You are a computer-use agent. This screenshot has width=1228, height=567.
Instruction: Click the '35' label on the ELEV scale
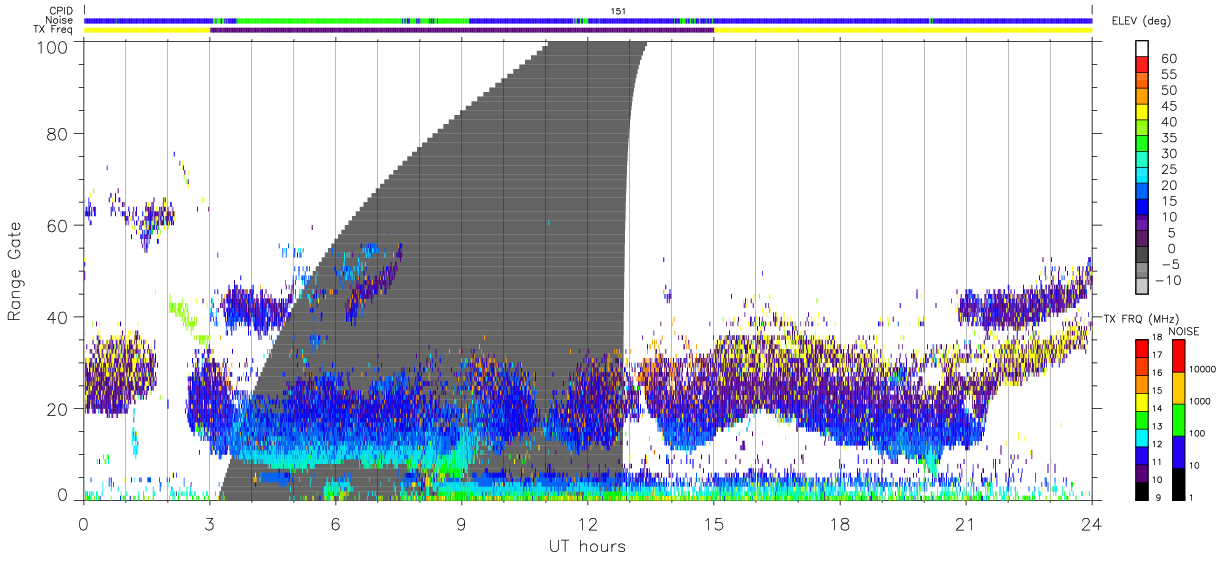[x=1168, y=138]
